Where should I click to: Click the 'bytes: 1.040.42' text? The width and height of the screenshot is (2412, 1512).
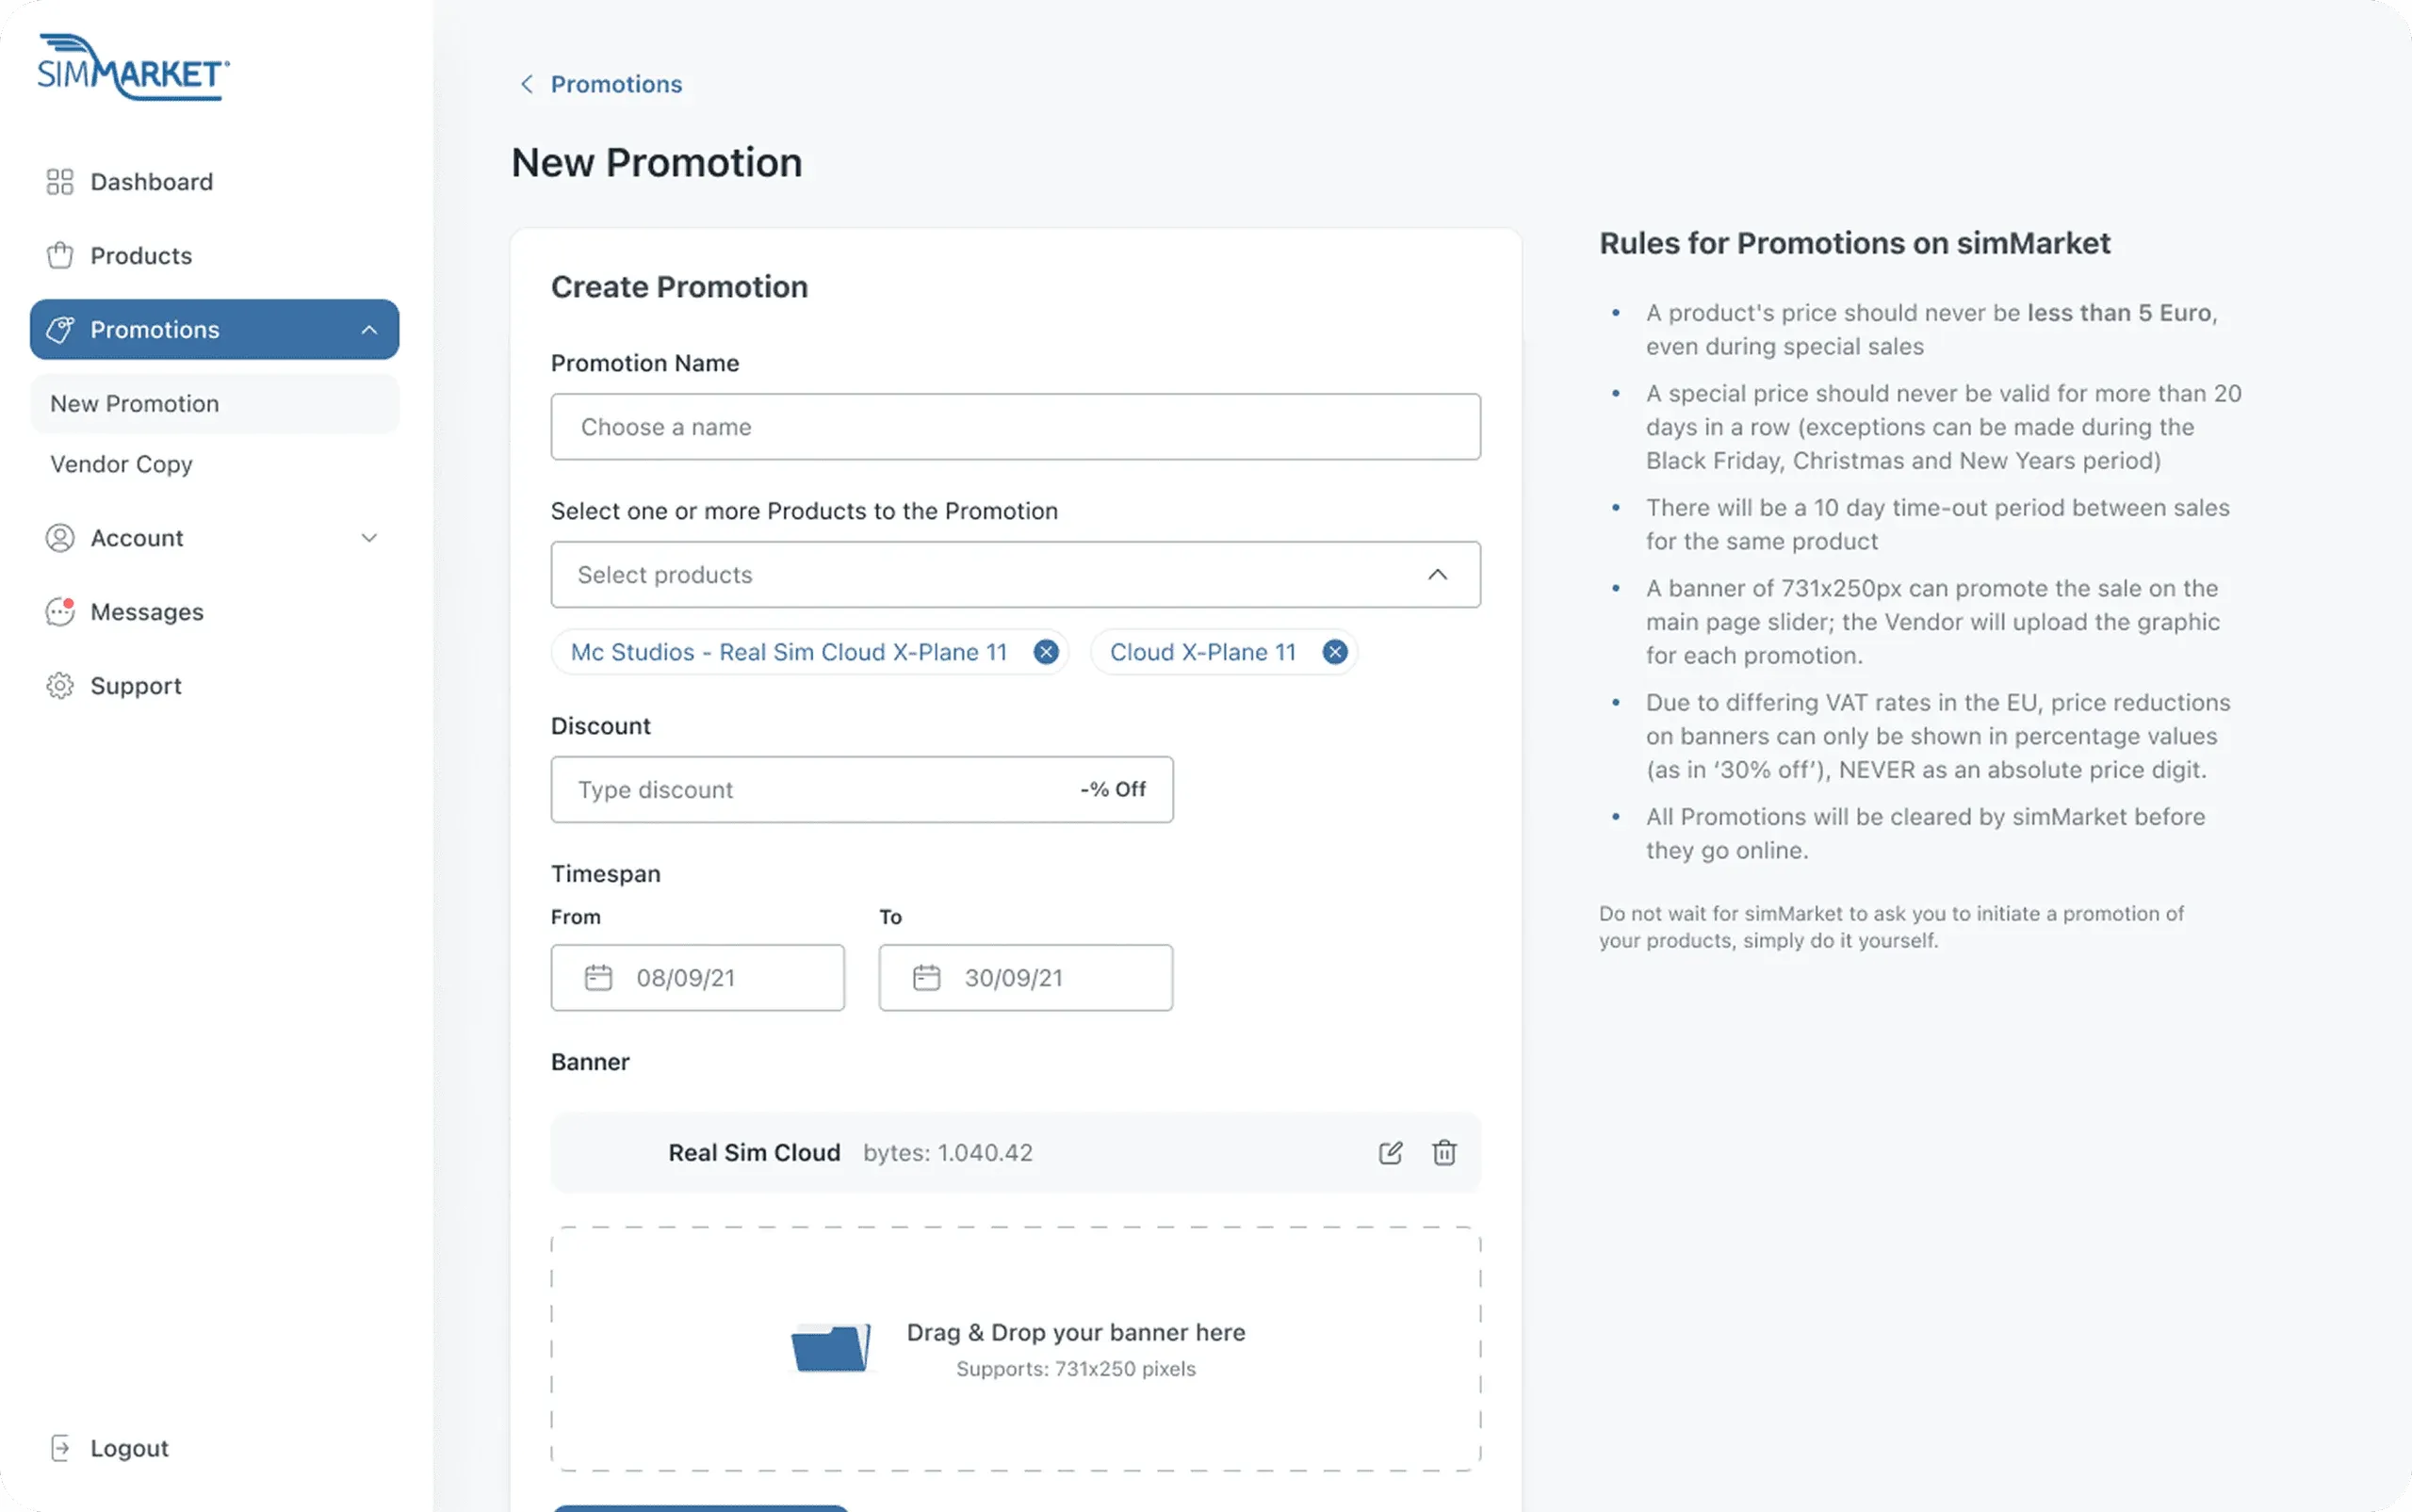pyautogui.click(x=948, y=1153)
